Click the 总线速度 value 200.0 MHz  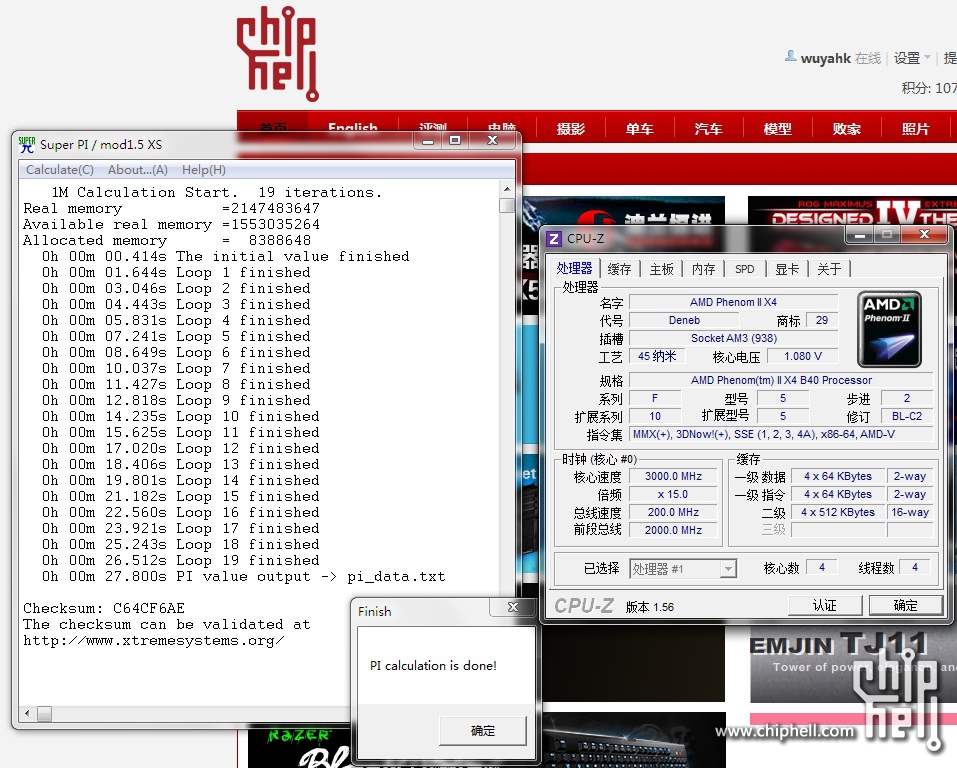(673, 512)
